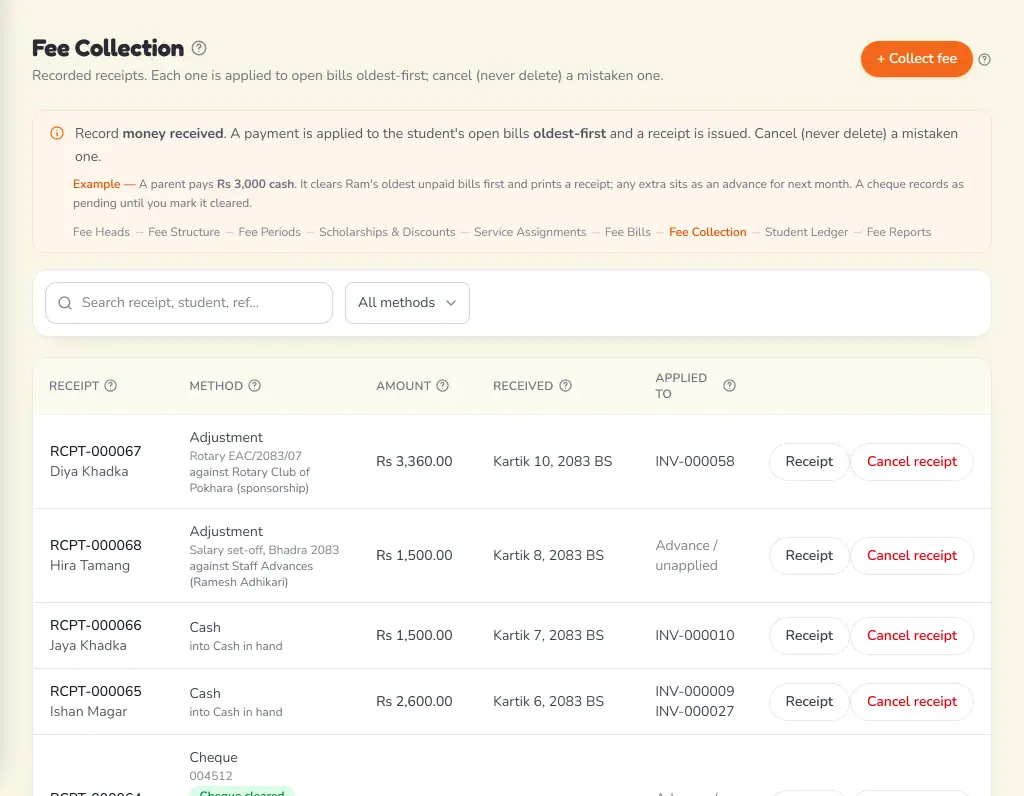This screenshot has width=1024, height=796.
Task: Click invoice INV-000009
Action: (x=695, y=692)
